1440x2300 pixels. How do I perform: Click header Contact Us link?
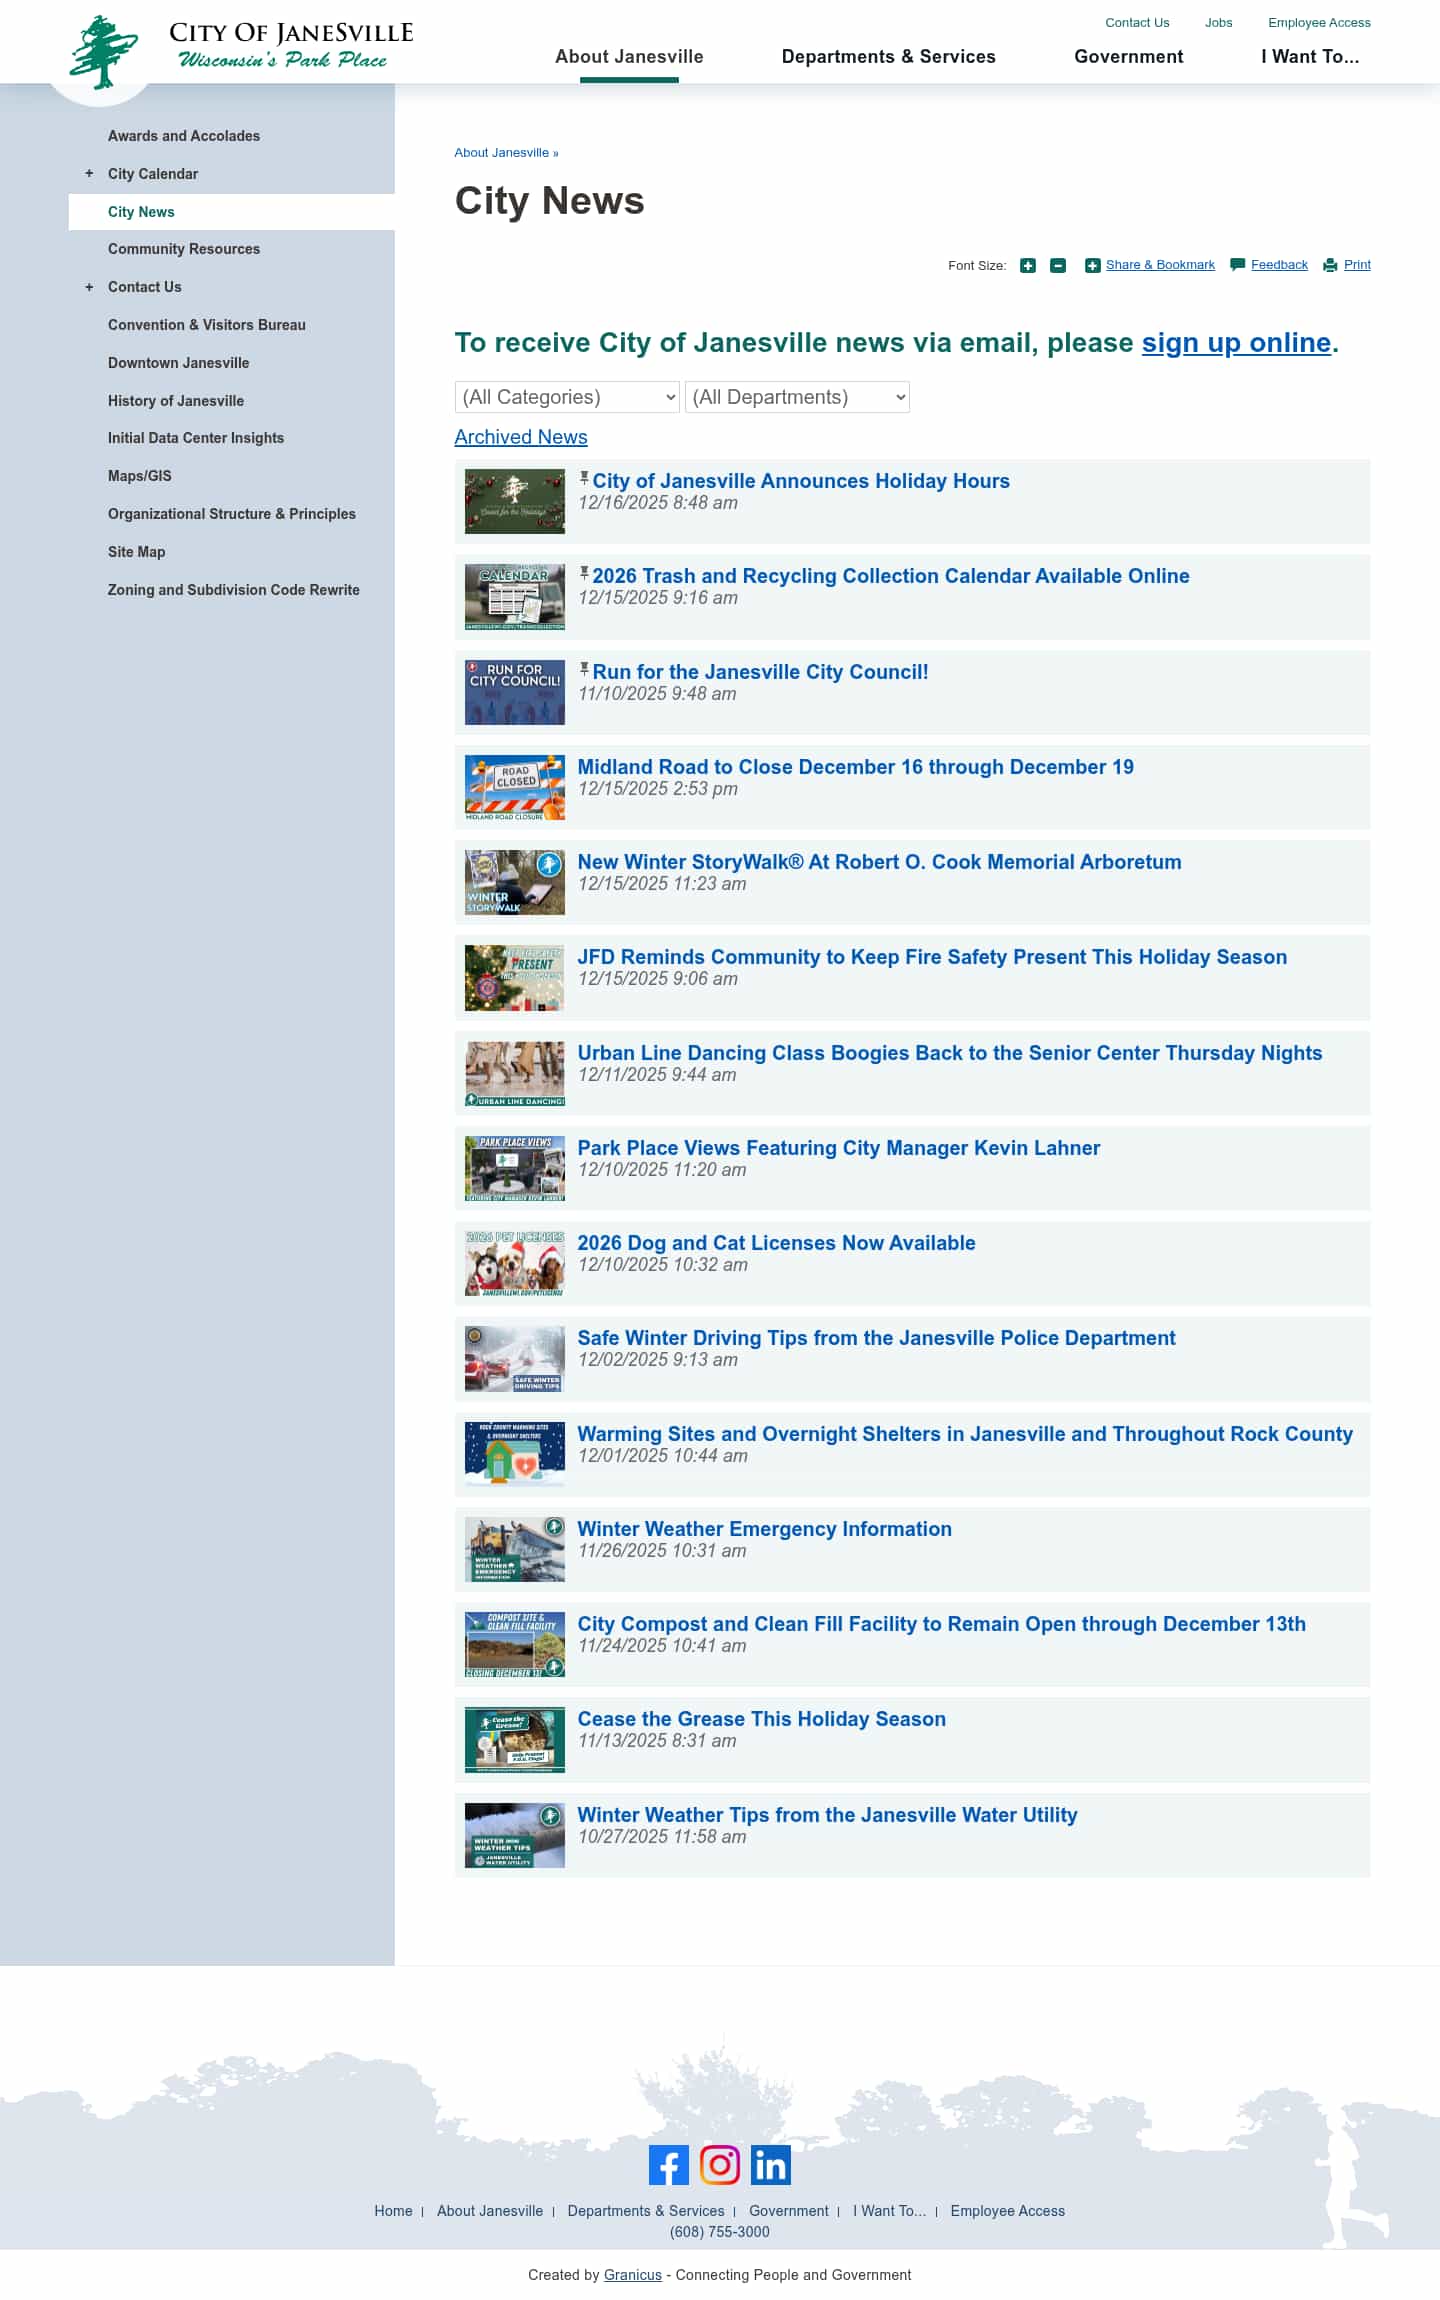point(1137,23)
